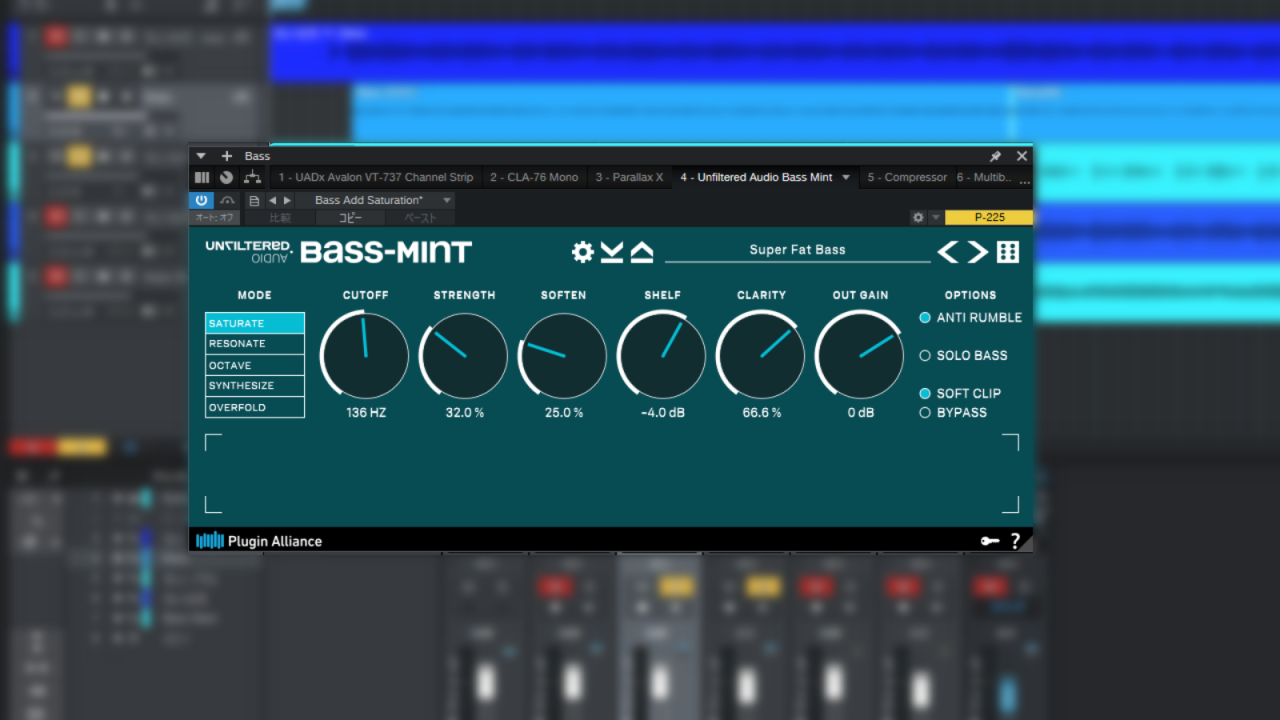This screenshot has height=720, width=1280.
Task: Click the Strength knob
Action: [464, 356]
